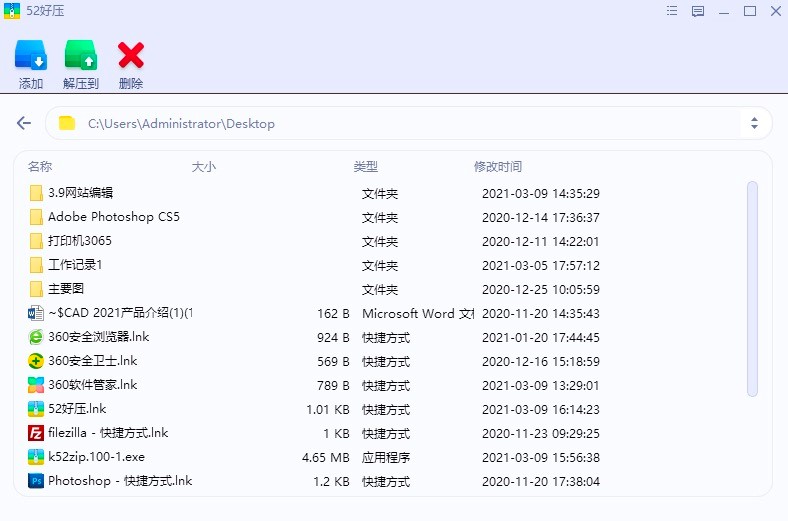Sort by the 名称 column header
The height and width of the screenshot is (521, 788).
40,166
